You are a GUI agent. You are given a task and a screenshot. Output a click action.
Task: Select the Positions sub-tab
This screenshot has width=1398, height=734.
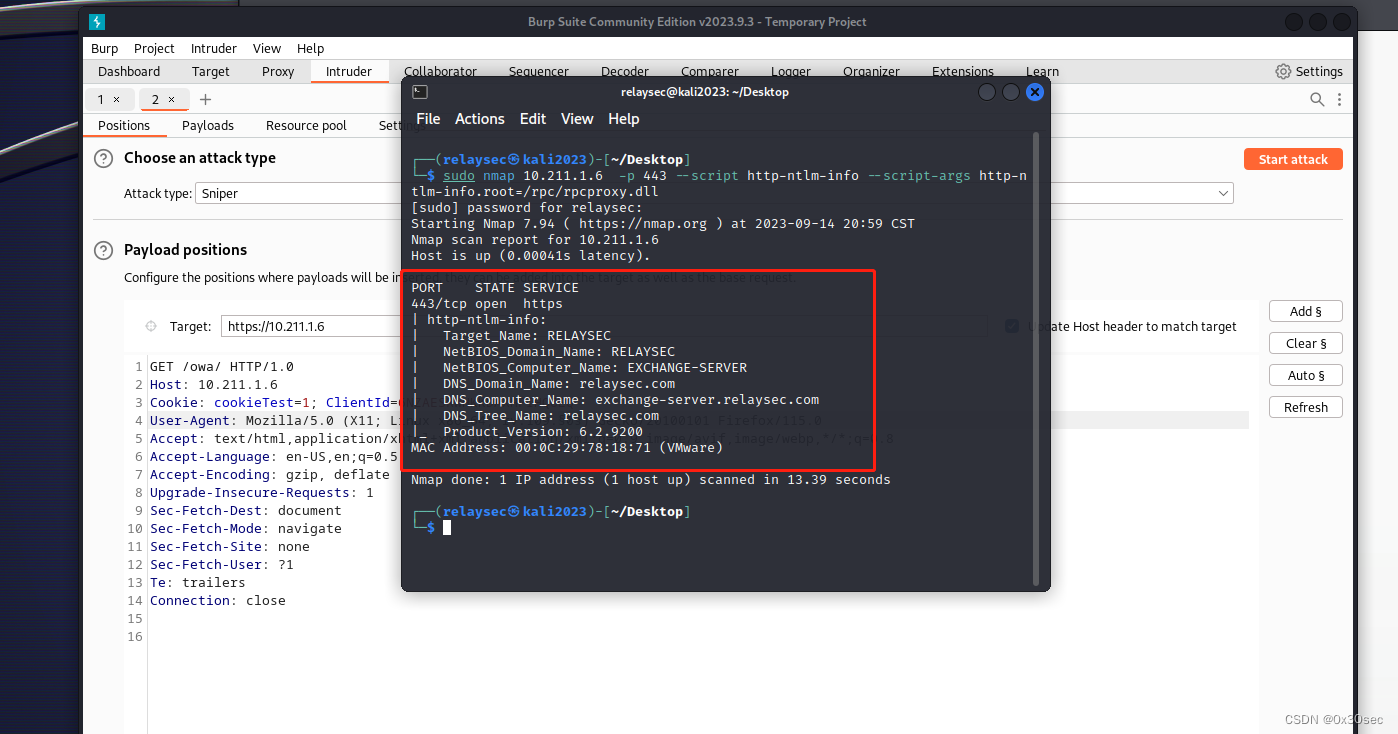(124, 125)
